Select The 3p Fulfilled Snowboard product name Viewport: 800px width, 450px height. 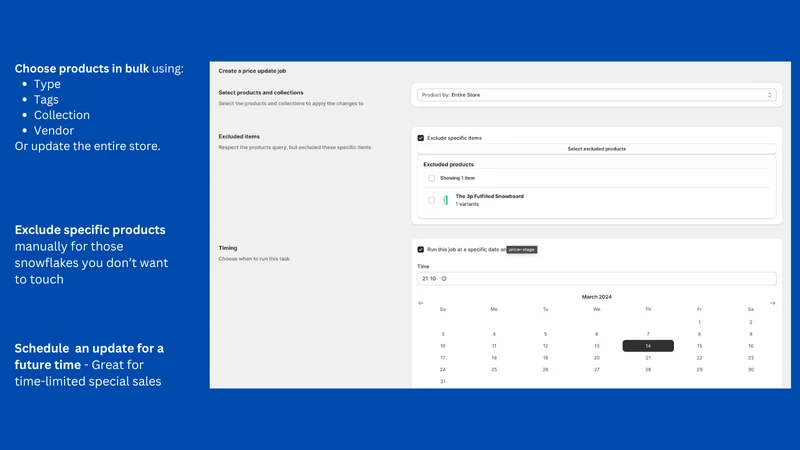pyautogui.click(x=489, y=196)
